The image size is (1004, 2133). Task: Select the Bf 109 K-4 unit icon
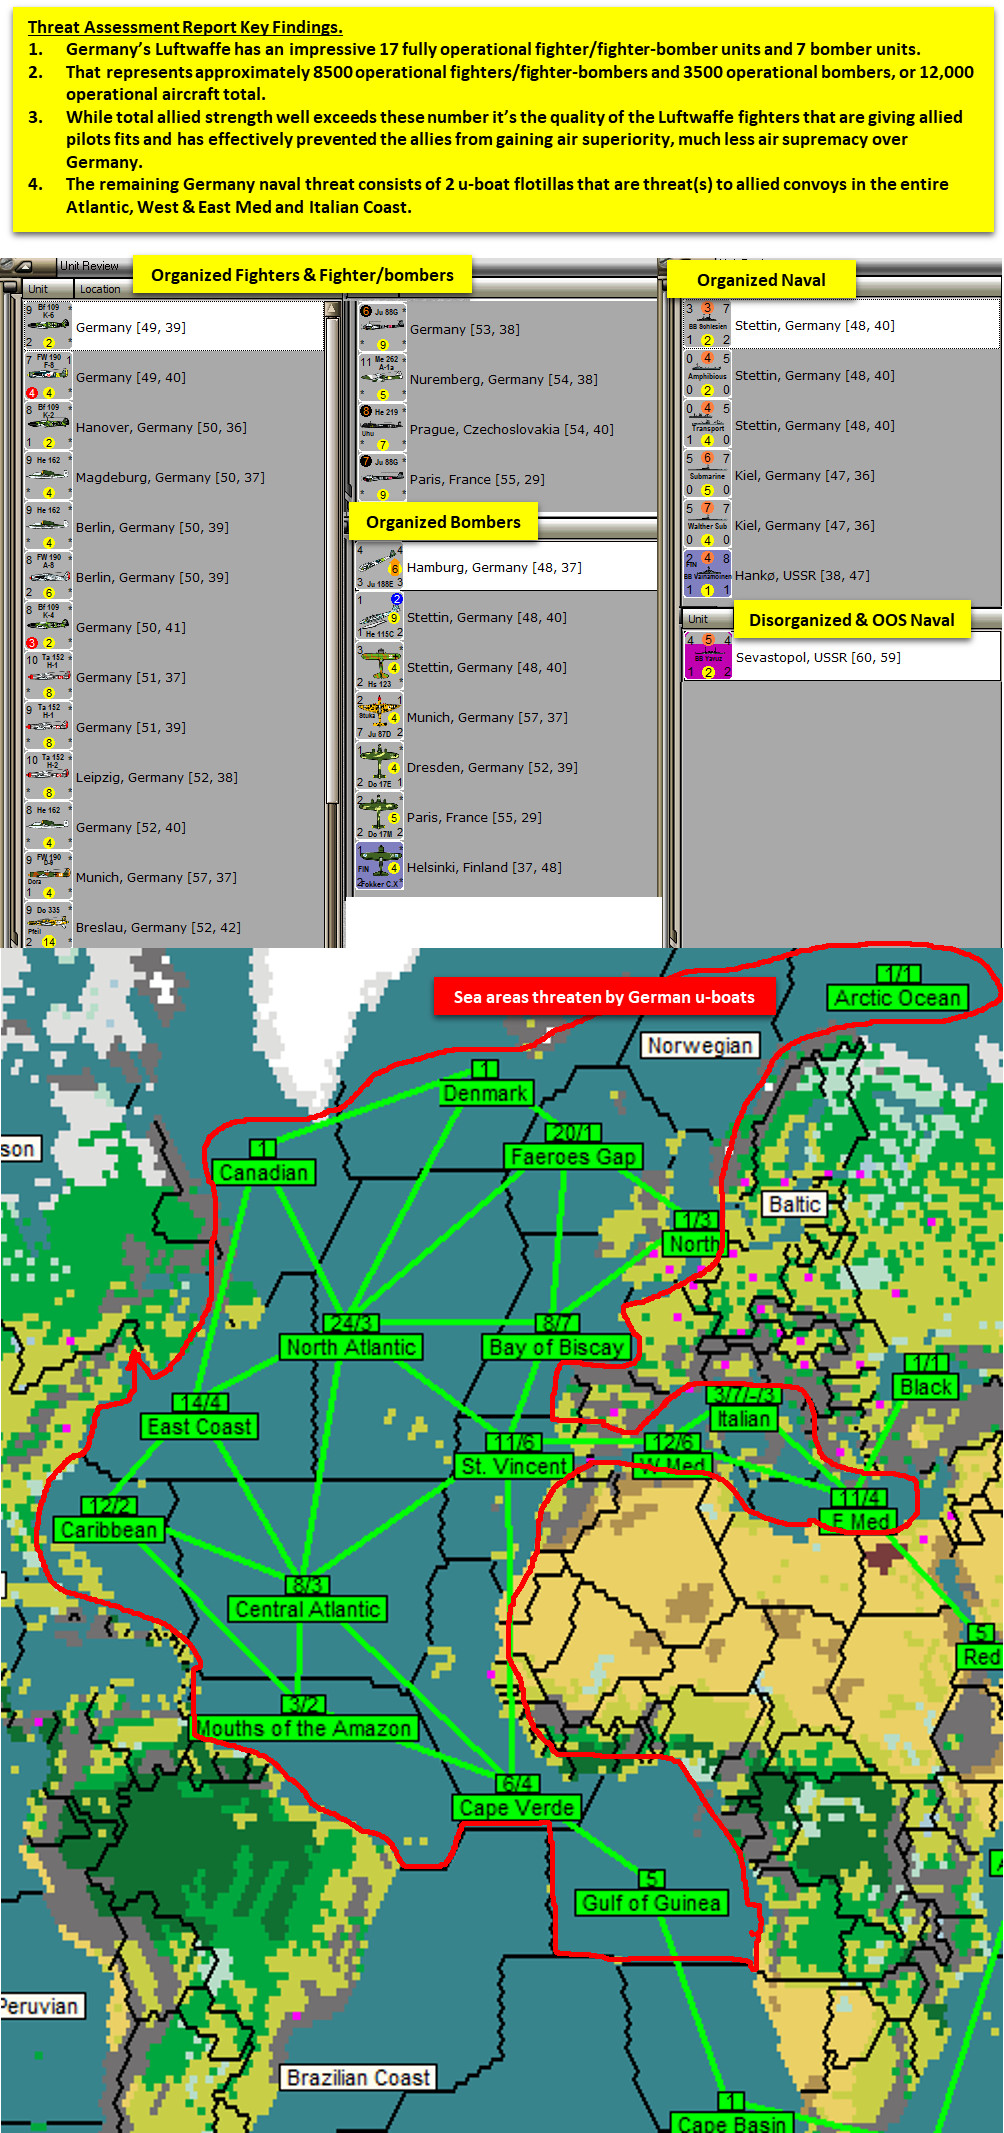48,626
